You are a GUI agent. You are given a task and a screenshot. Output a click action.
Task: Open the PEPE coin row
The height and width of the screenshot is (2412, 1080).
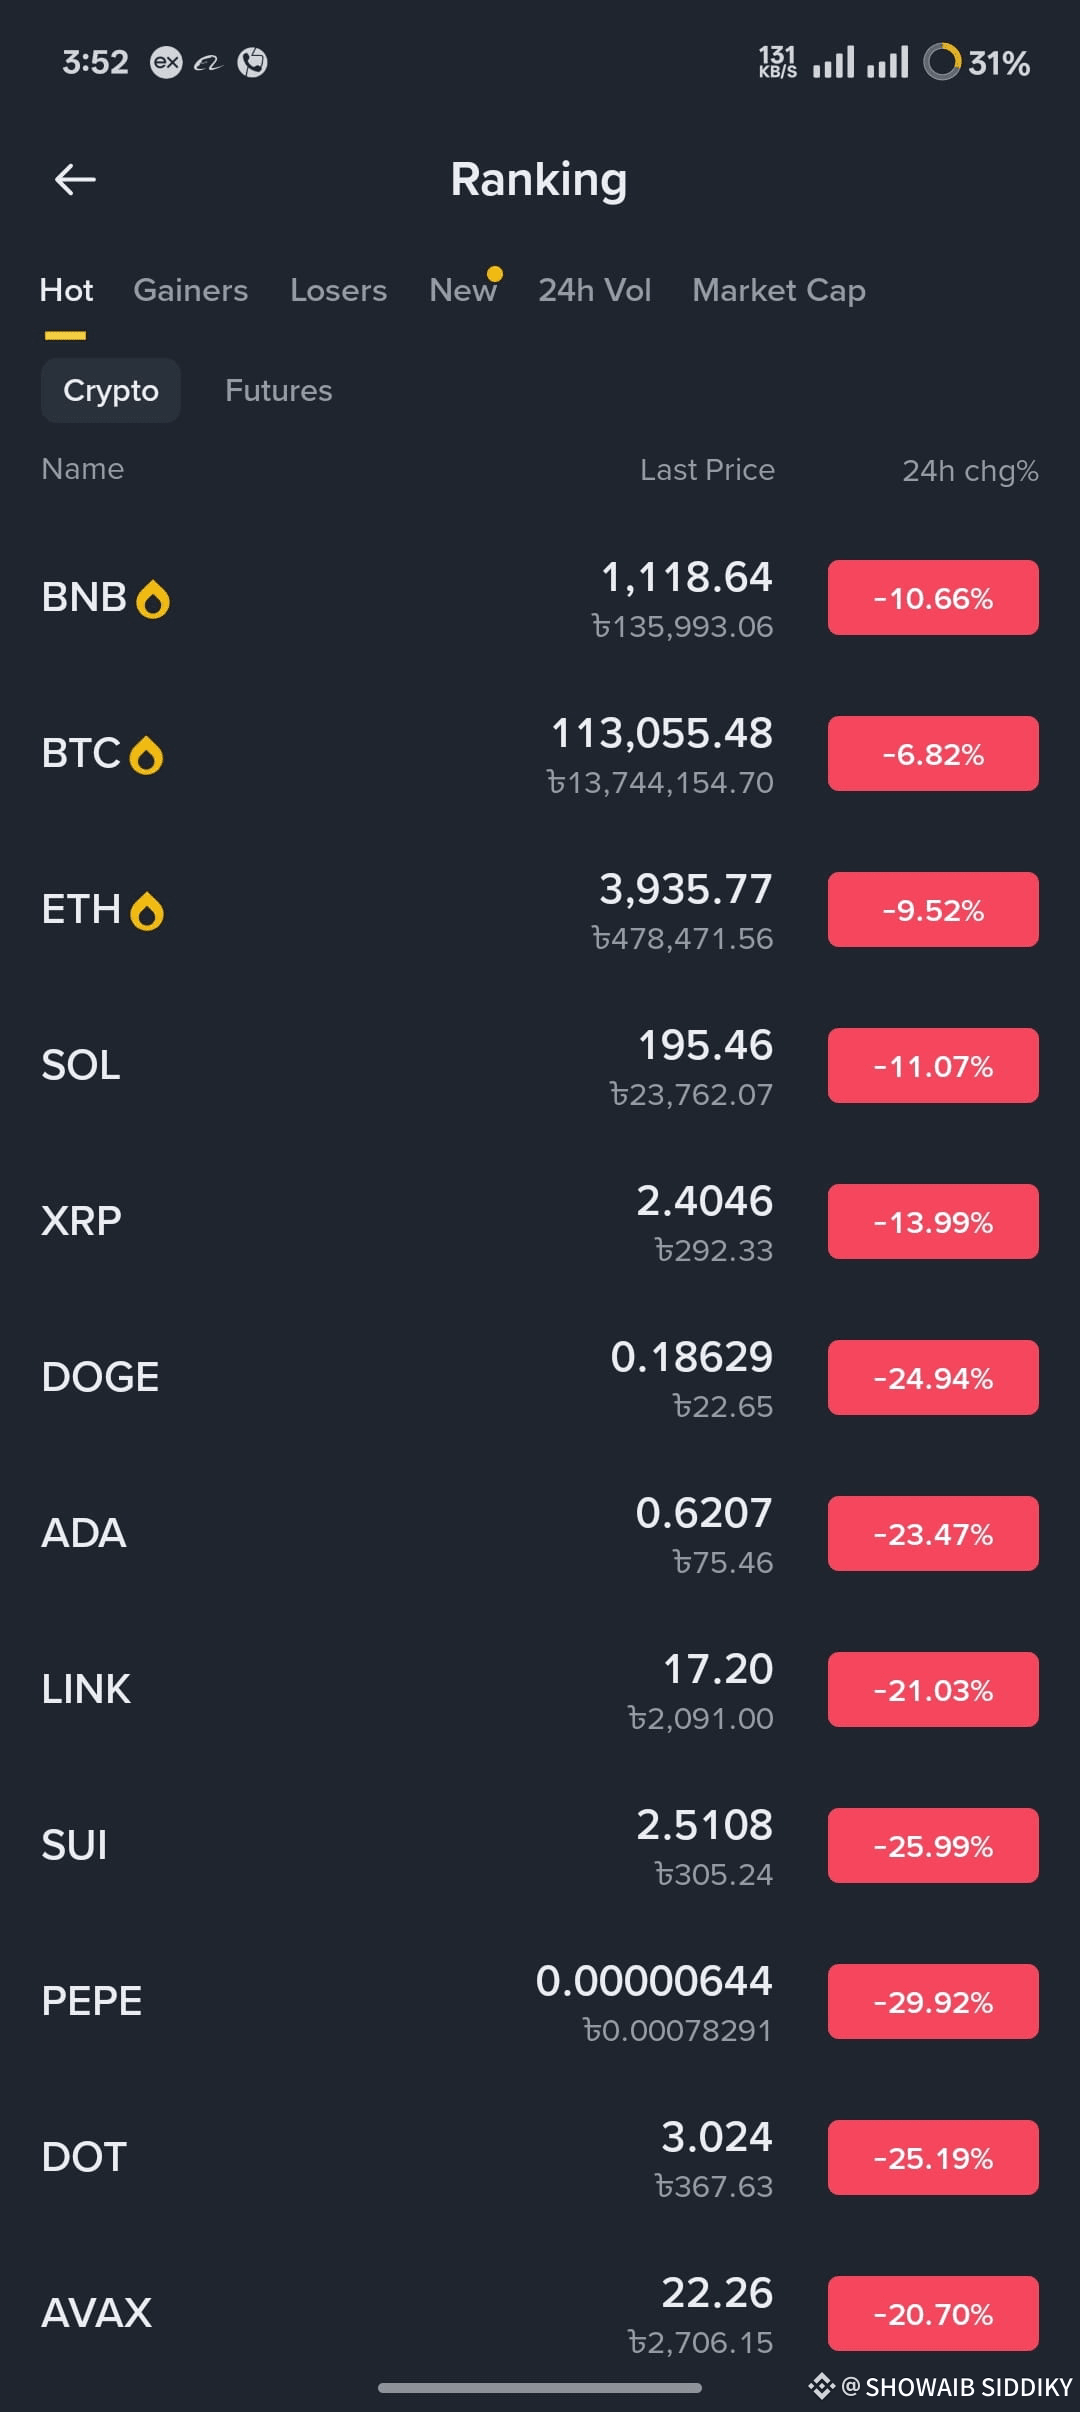click(x=540, y=2002)
